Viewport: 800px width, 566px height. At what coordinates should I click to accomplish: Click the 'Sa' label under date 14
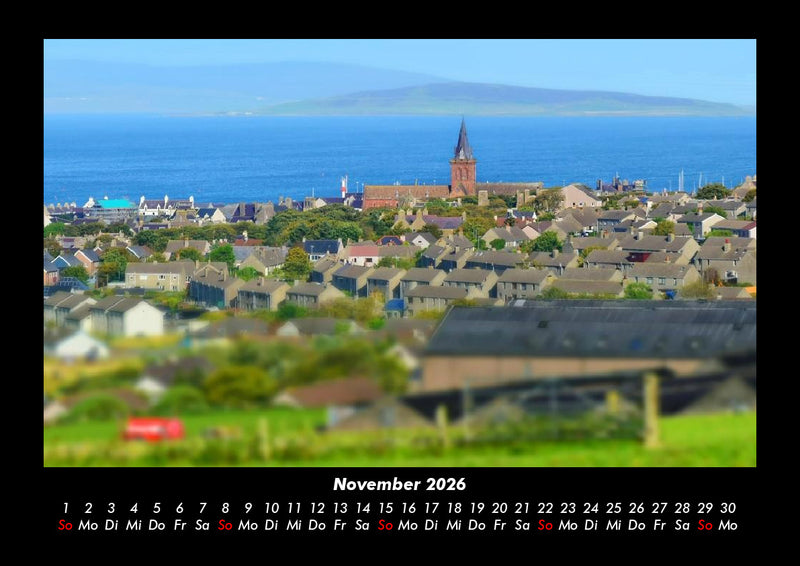tap(362, 525)
